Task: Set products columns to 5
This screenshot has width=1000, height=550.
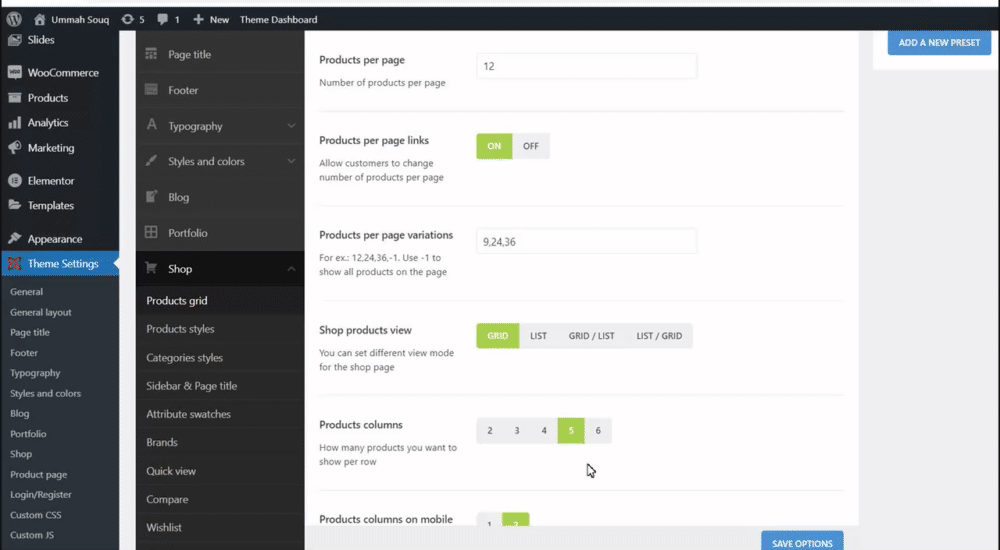Action: point(571,431)
